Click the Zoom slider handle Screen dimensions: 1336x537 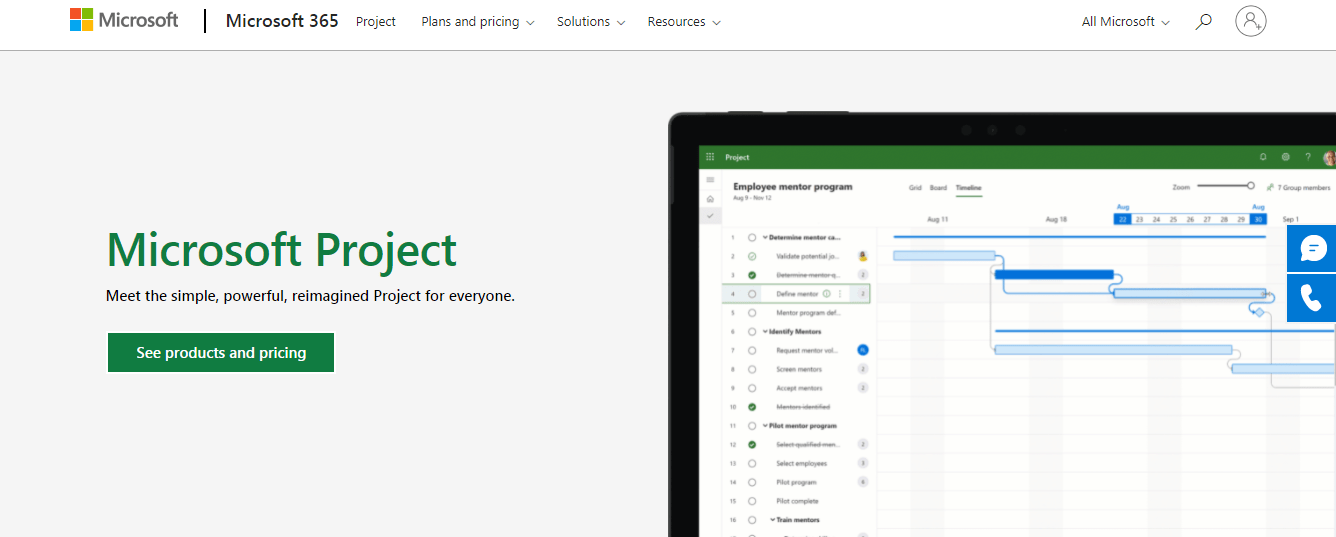tap(1251, 185)
